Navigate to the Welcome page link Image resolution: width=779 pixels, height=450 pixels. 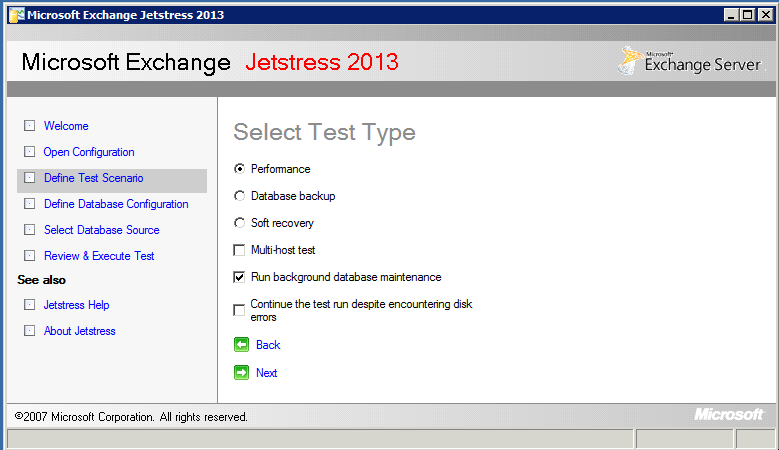coord(66,126)
